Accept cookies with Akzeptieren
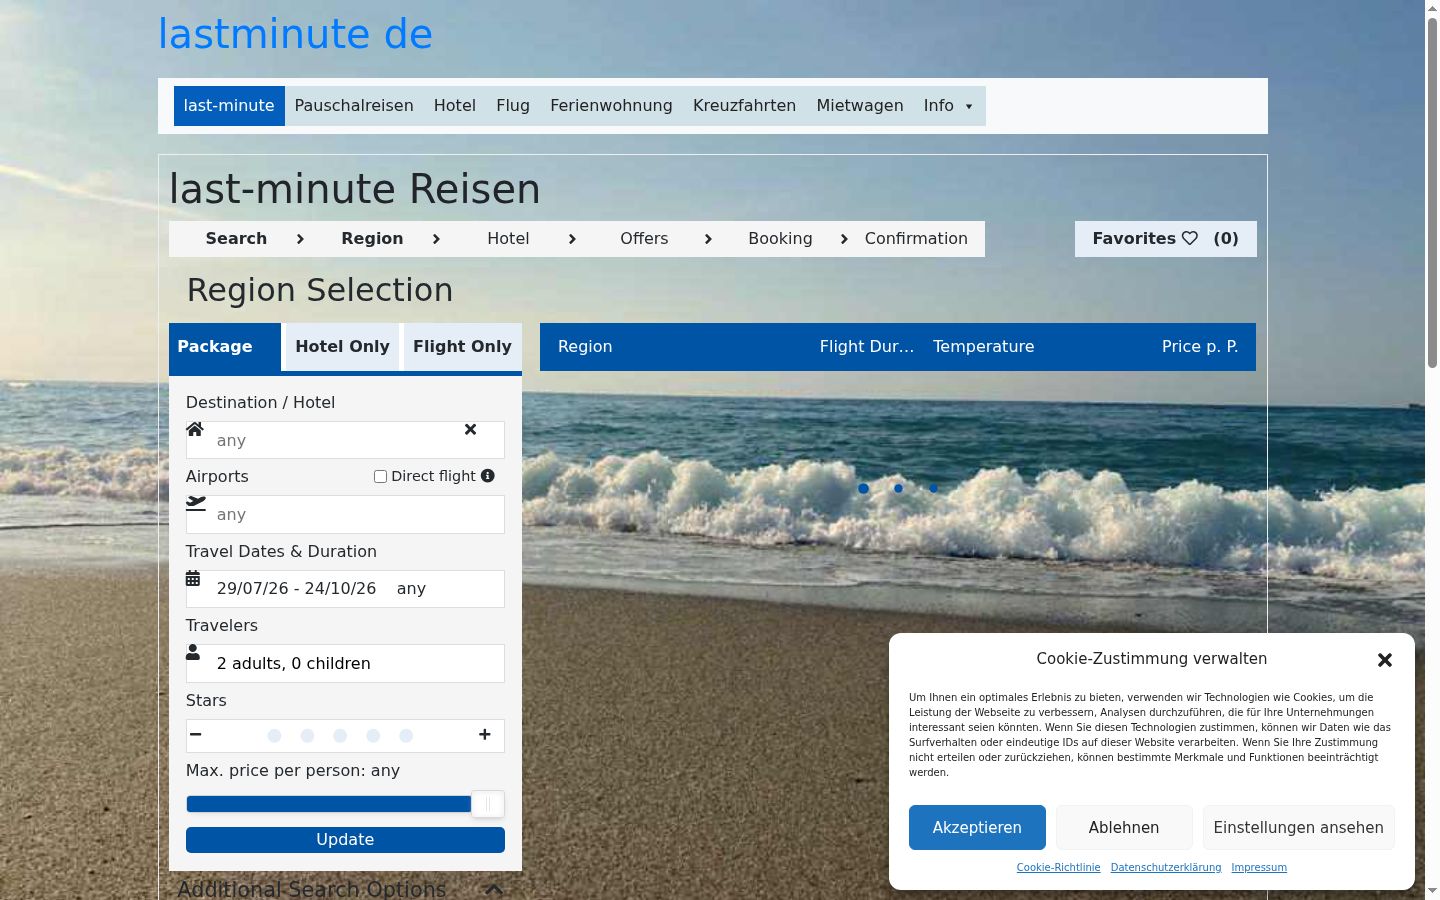The width and height of the screenshot is (1440, 900). click(977, 828)
